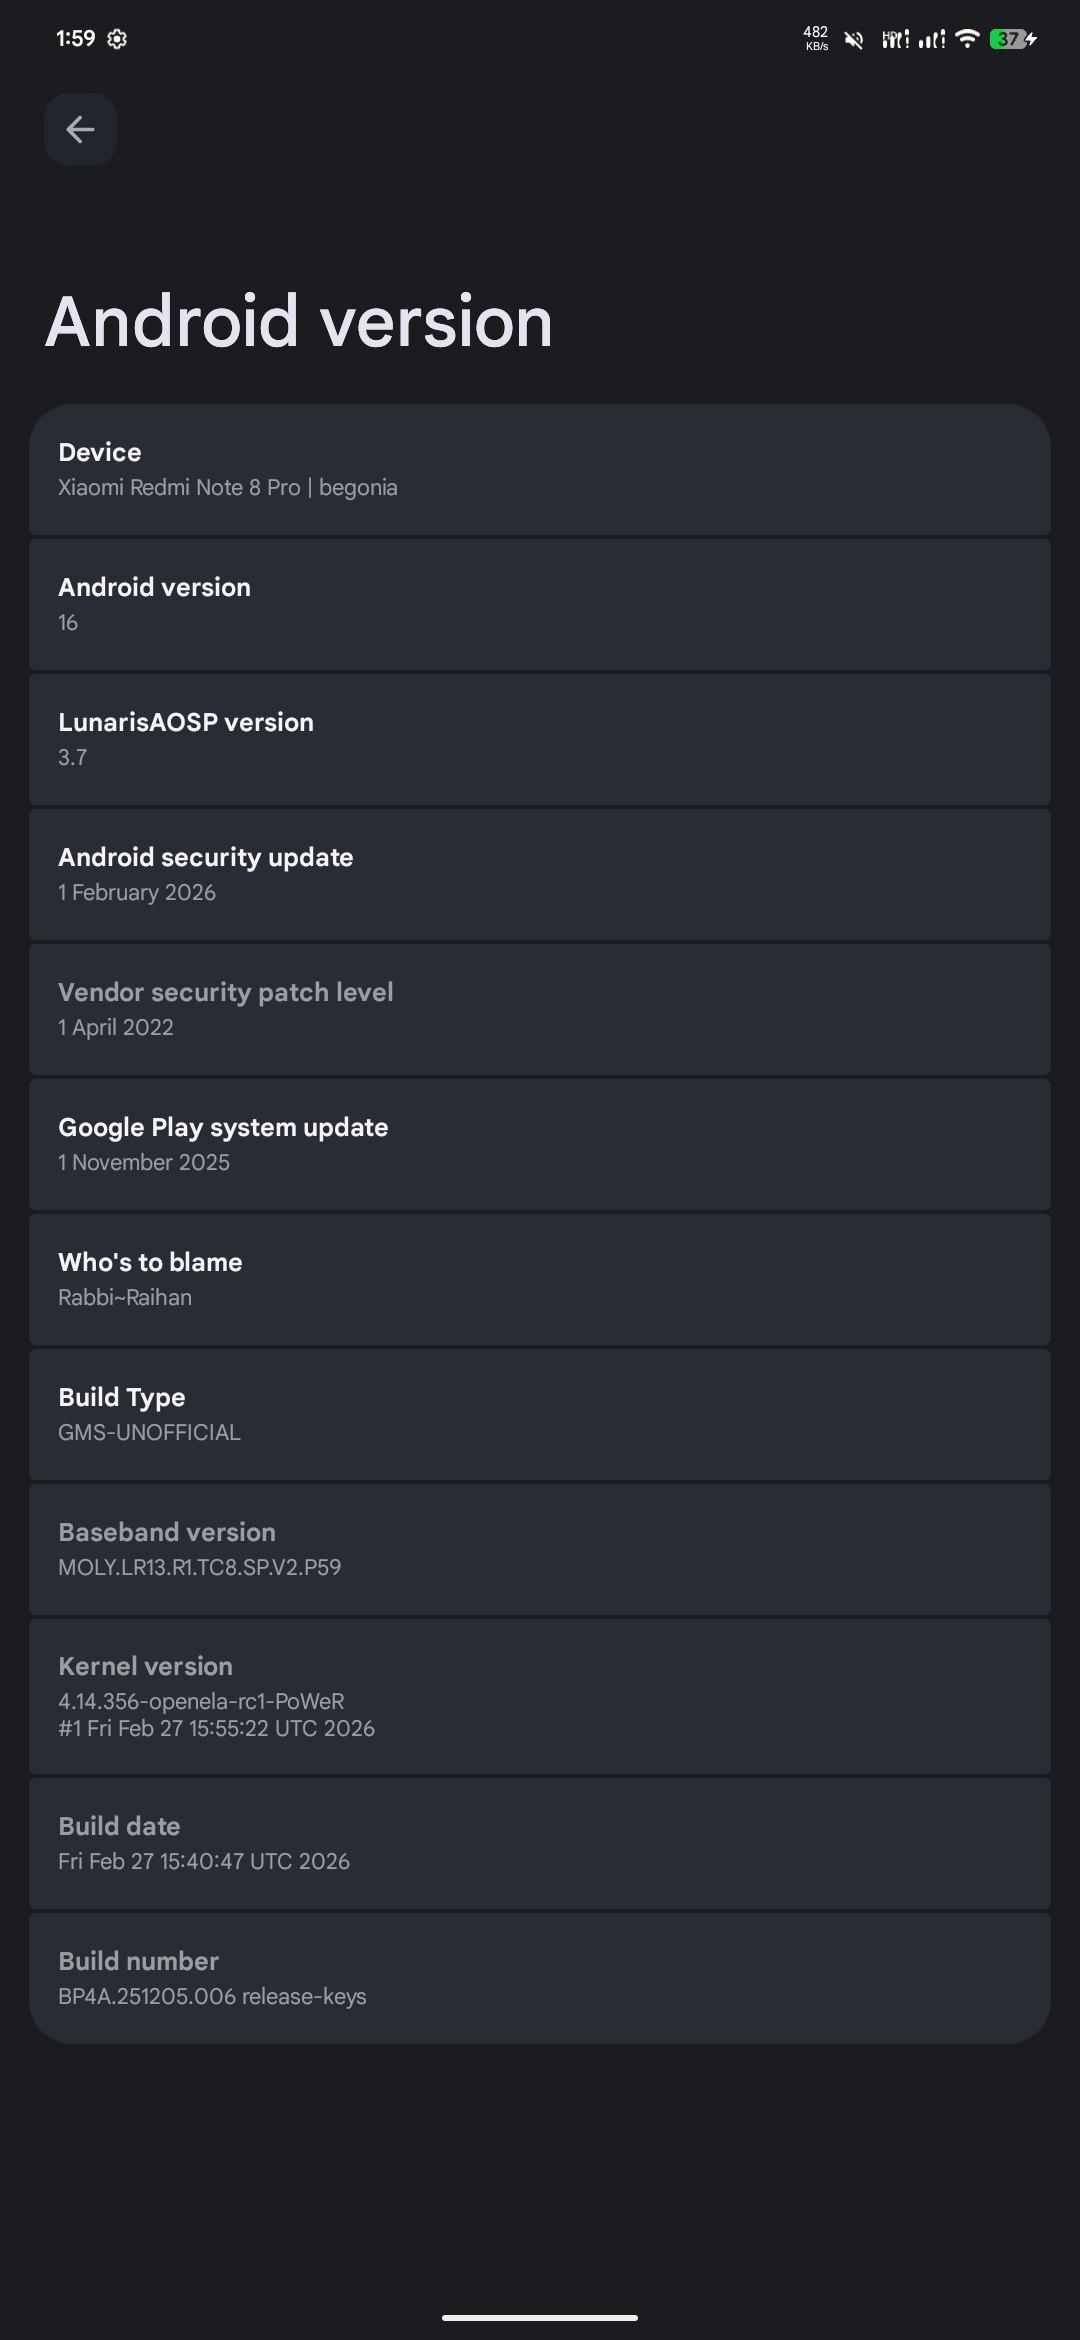Screen dimensions: 1080x2340
Task: Open Google Play system update
Action: pos(540,1145)
